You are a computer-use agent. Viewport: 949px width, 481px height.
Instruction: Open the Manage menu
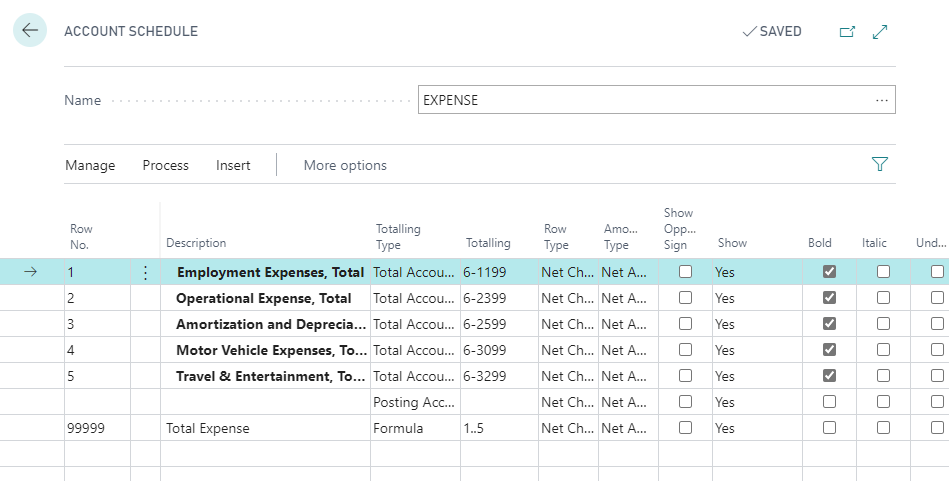click(90, 165)
